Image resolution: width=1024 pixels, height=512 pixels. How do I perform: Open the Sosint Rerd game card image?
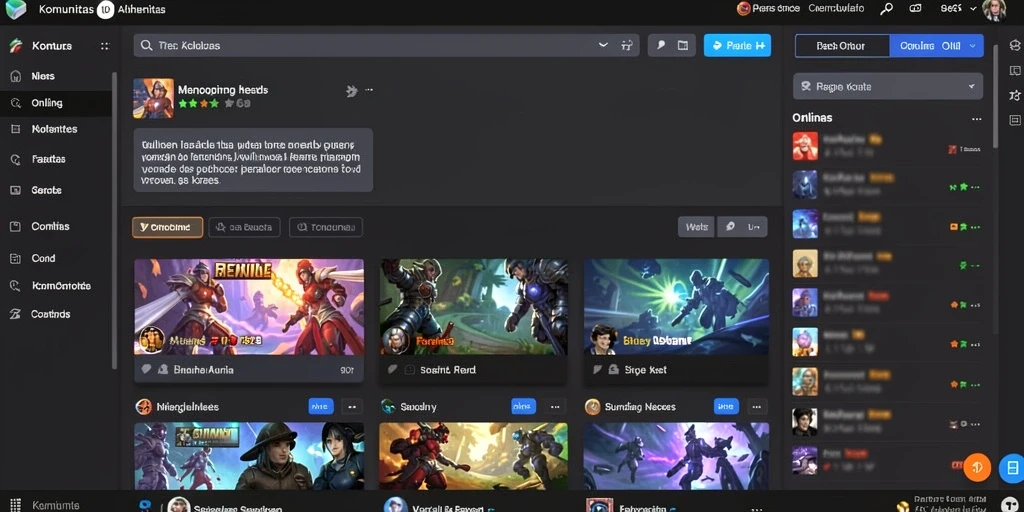pos(473,307)
